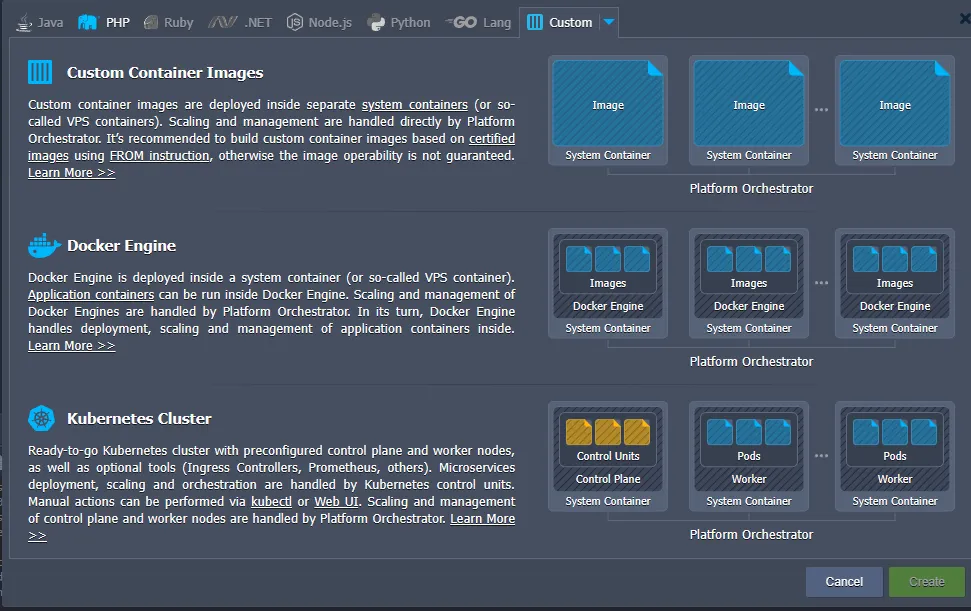
Task: Open the system containers link
Action: tap(414, 105)
